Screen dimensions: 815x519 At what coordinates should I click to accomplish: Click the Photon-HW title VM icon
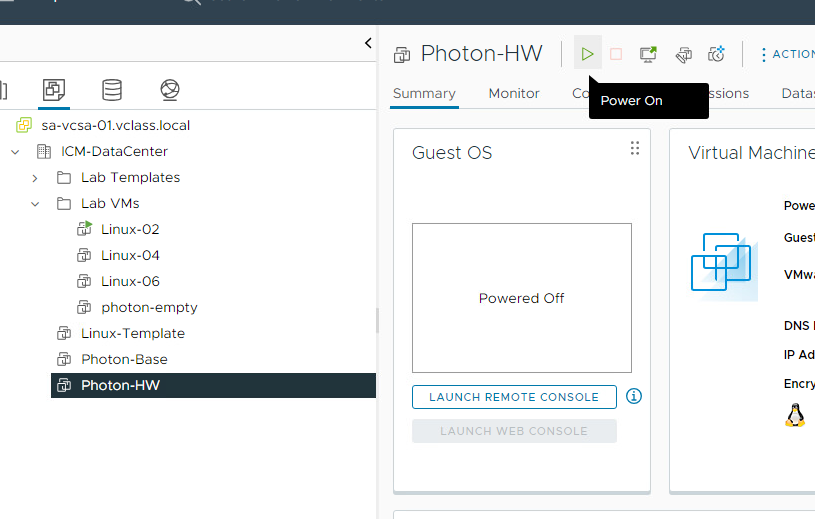(402, 55)
